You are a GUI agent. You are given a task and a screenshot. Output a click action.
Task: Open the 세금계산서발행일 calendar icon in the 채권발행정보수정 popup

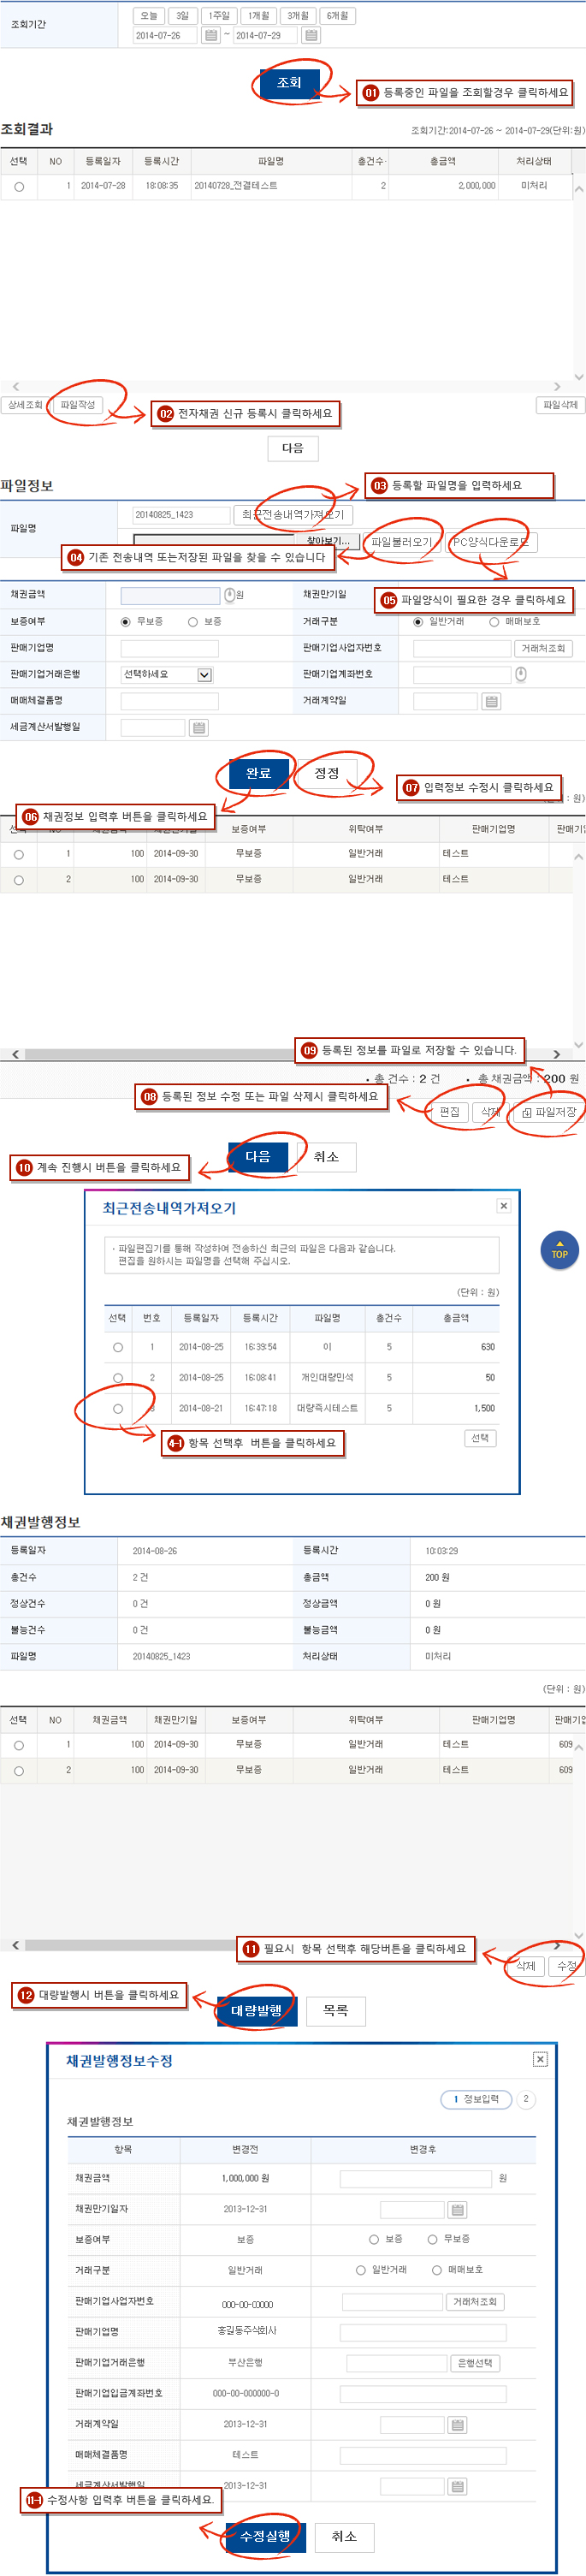click(x=458, y=2486)
